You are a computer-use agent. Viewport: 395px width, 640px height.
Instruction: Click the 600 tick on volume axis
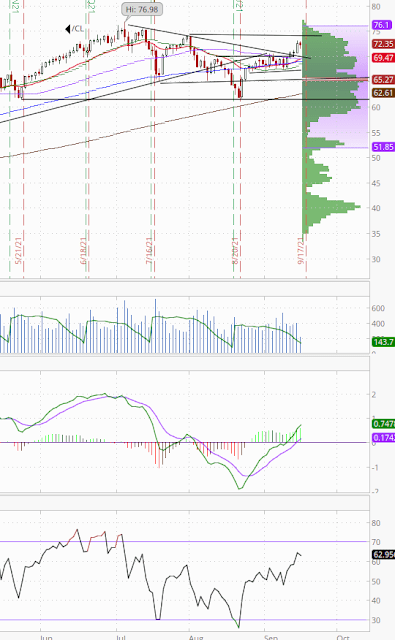378,308
